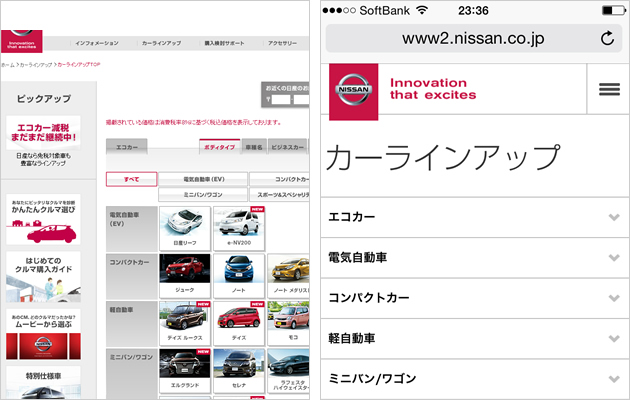Screen dimensions: 630x400
Task: Open インフォメーション in desktop navigation
Action: [97, 43]
